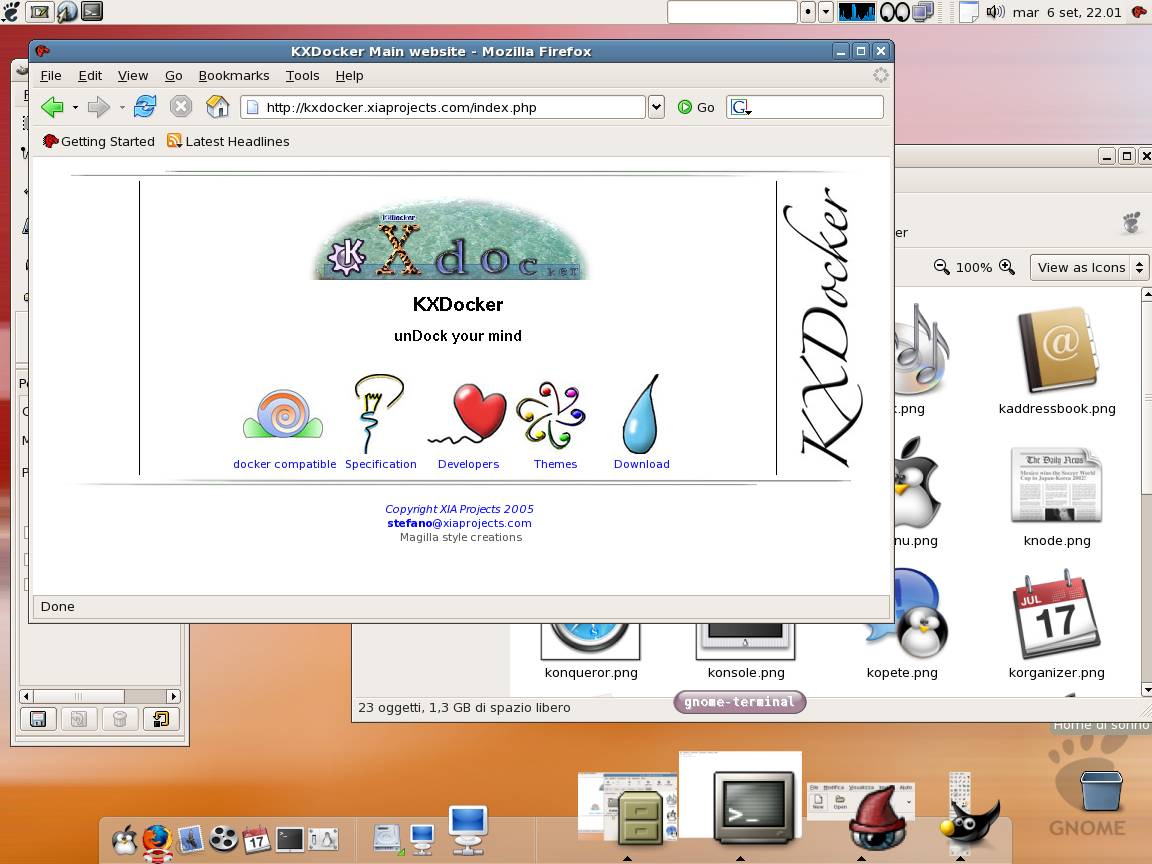Open the Google search engine selector dropdown
The width and height of the screenshot is (1152, 864).
pyautogui.click(x=741, y=107)
